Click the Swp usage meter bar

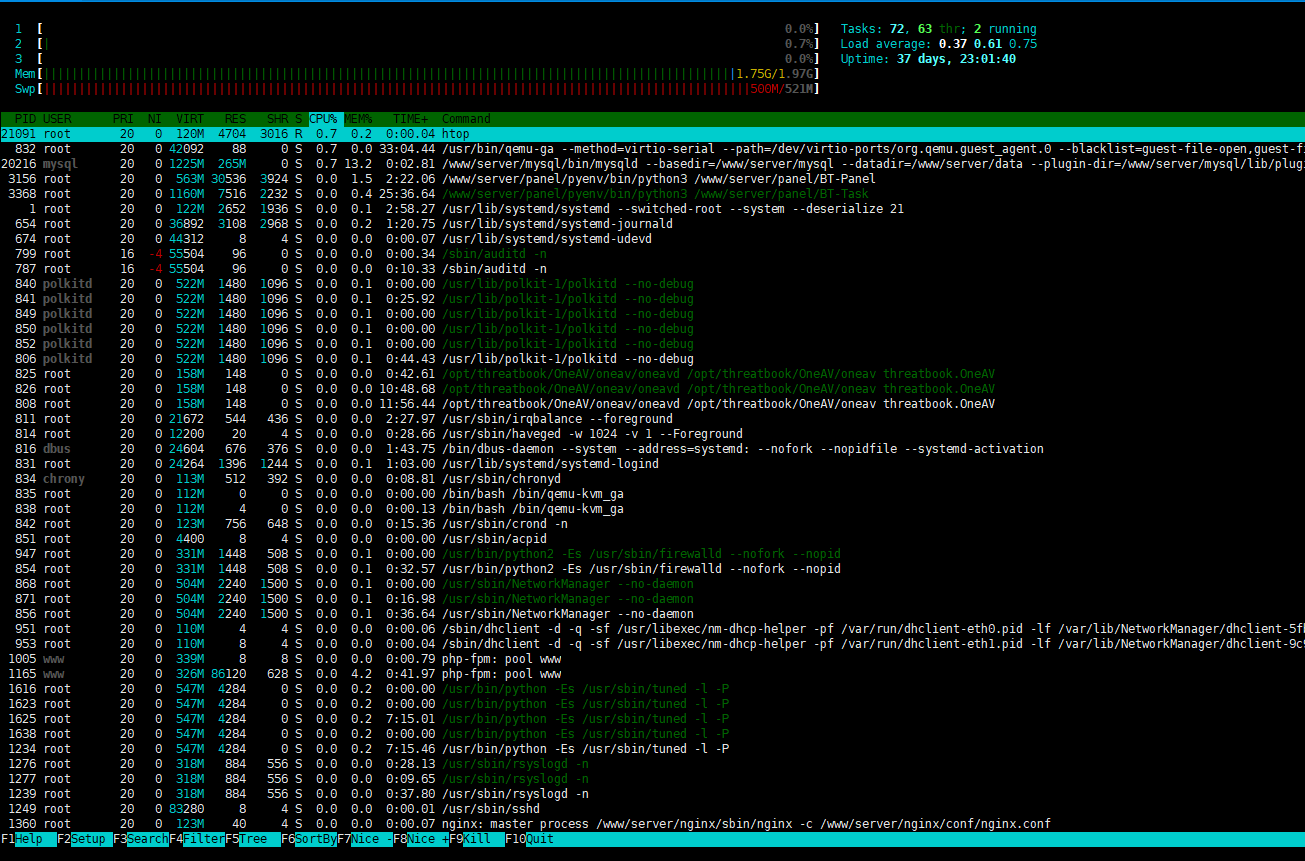(427, 89)
